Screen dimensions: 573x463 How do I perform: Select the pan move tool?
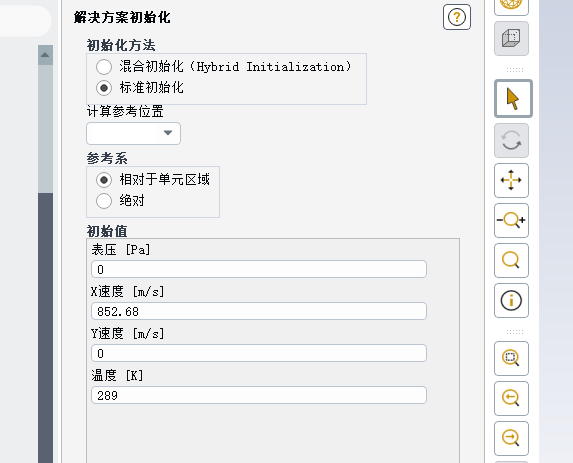point(511,180)
